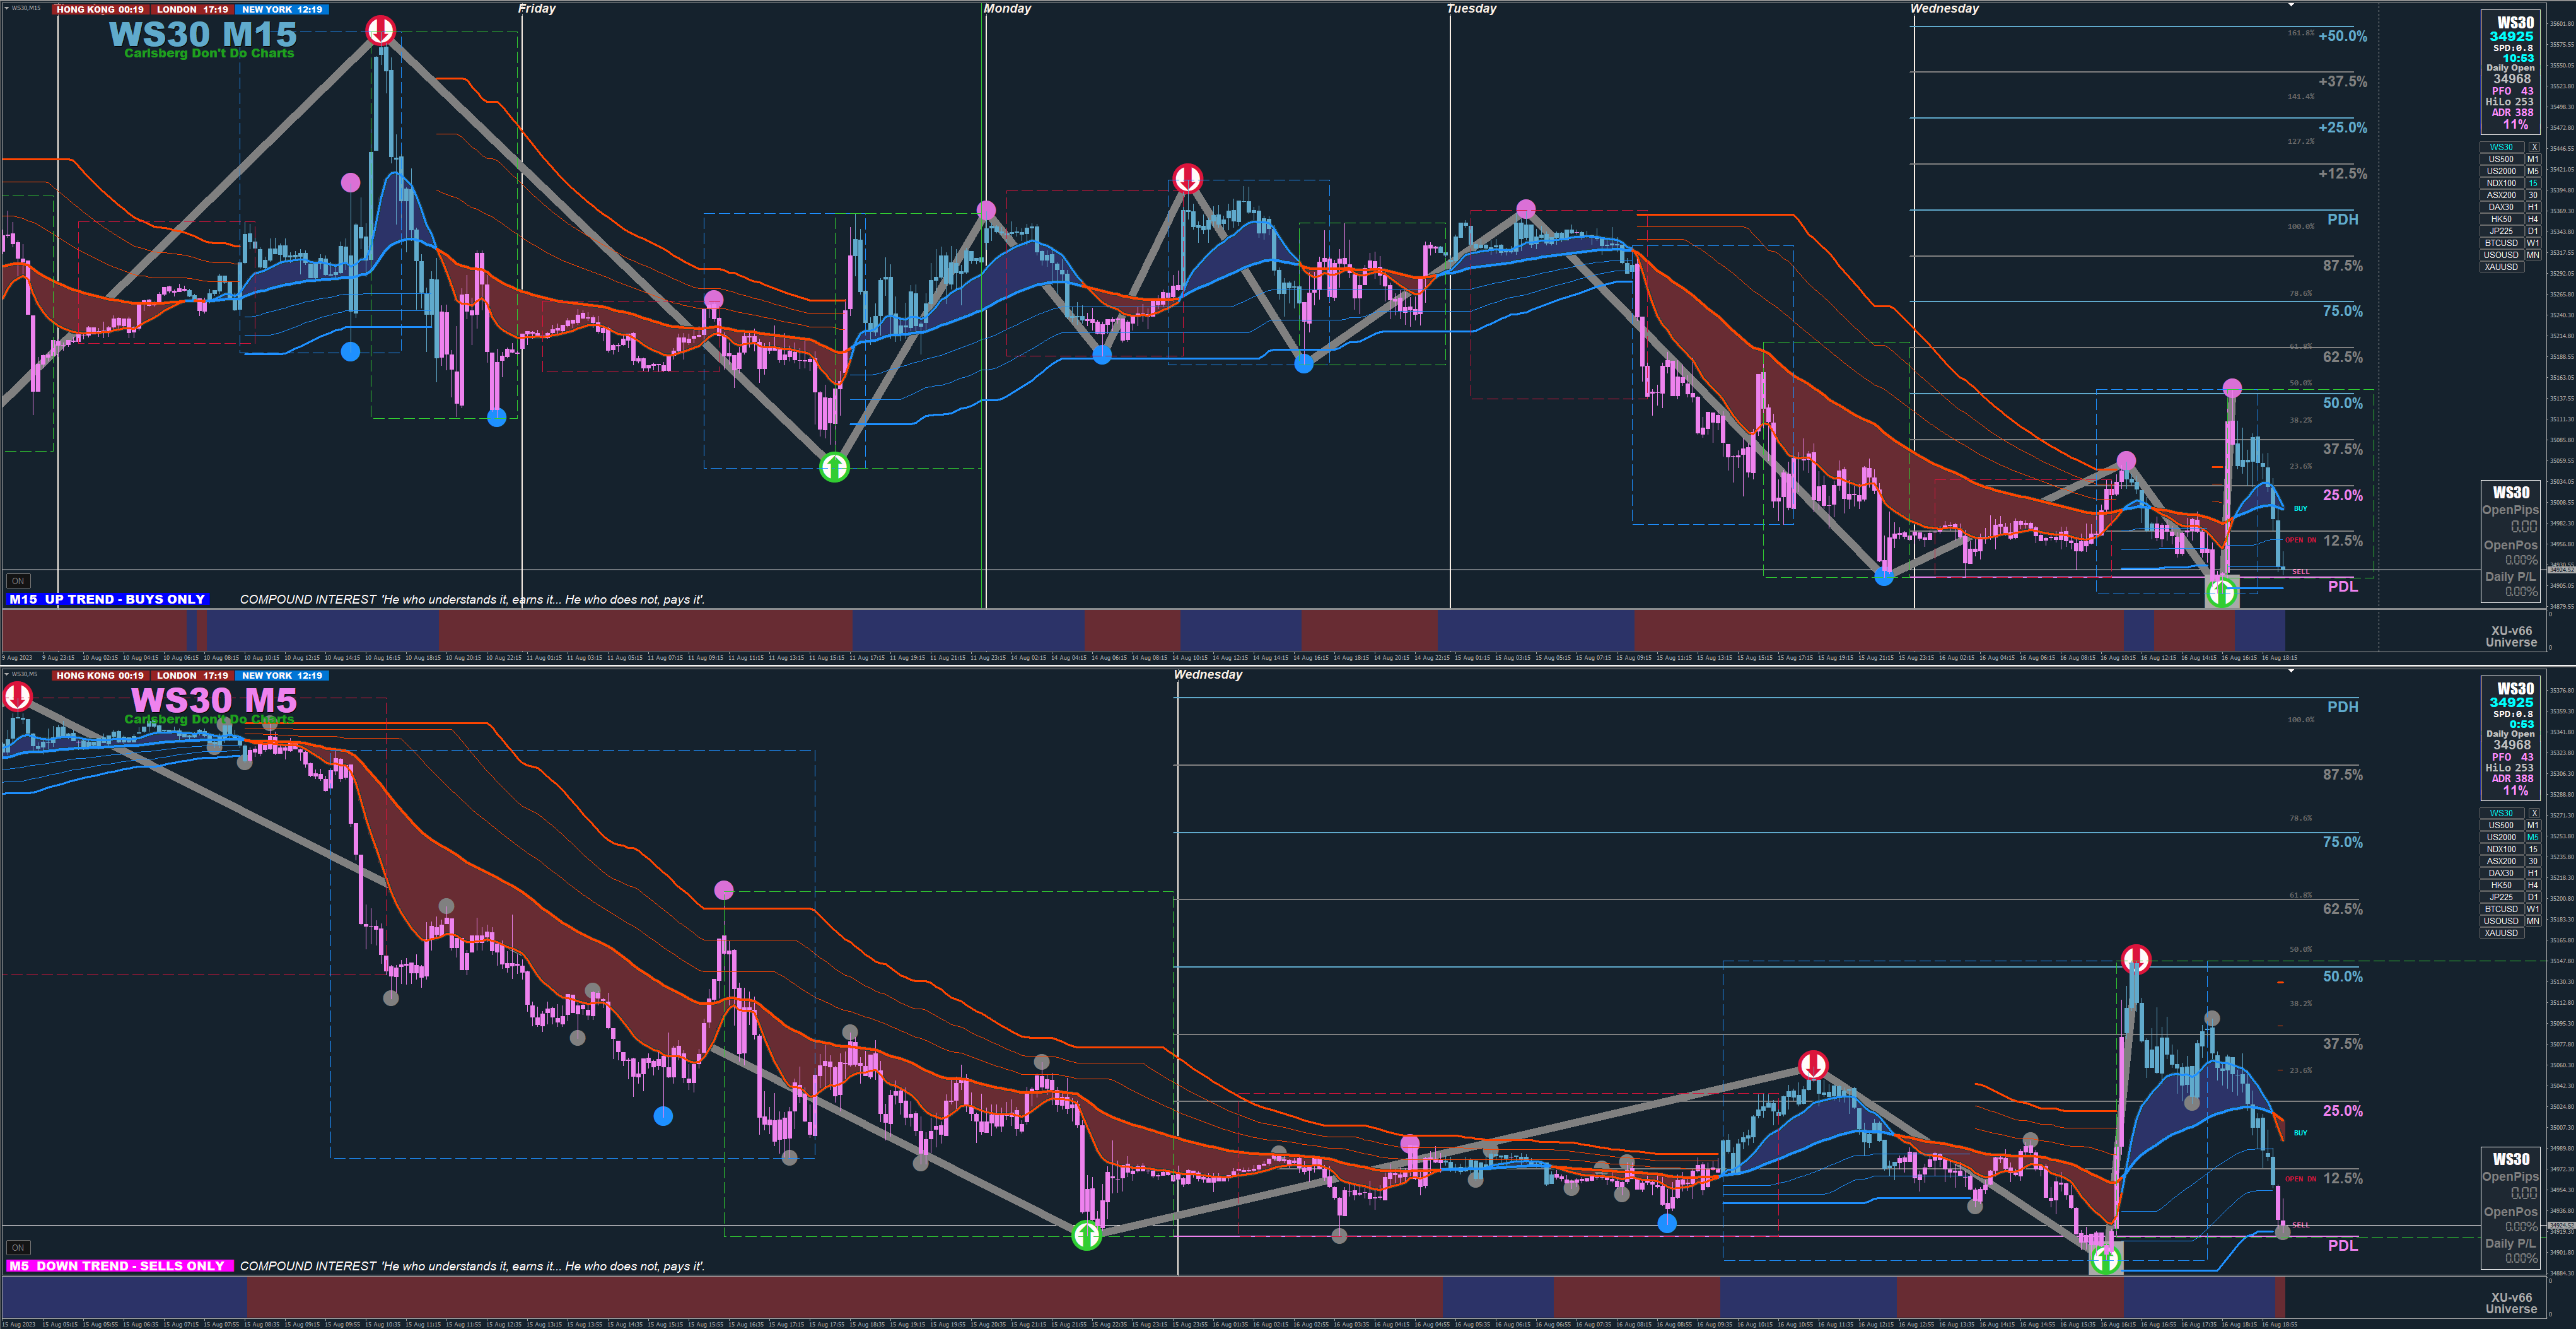This screenshot has height=1329, width=2576.
Task: Click BTCUSD button in M15 symbol panel
Action: click(x=2501, y=243)
